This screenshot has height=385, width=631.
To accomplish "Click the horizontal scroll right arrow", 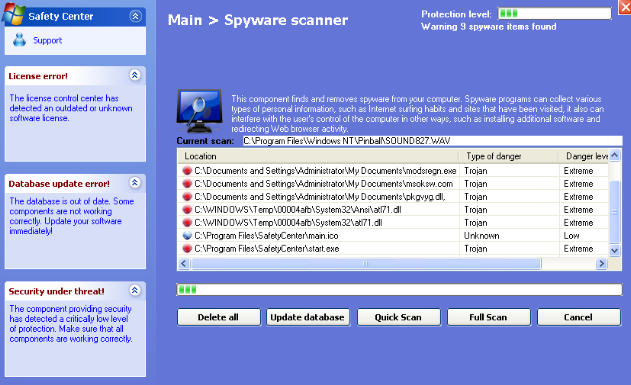I will (x=601, y=264).
